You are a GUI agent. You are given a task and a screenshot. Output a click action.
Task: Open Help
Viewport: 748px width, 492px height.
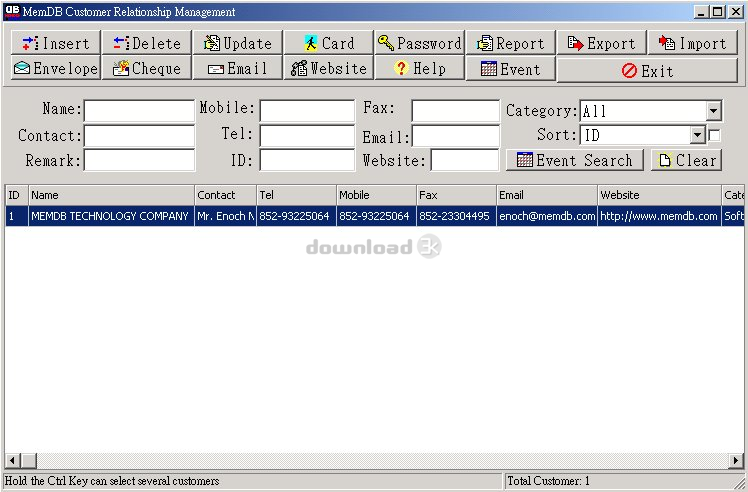click(x=419, y=68)
